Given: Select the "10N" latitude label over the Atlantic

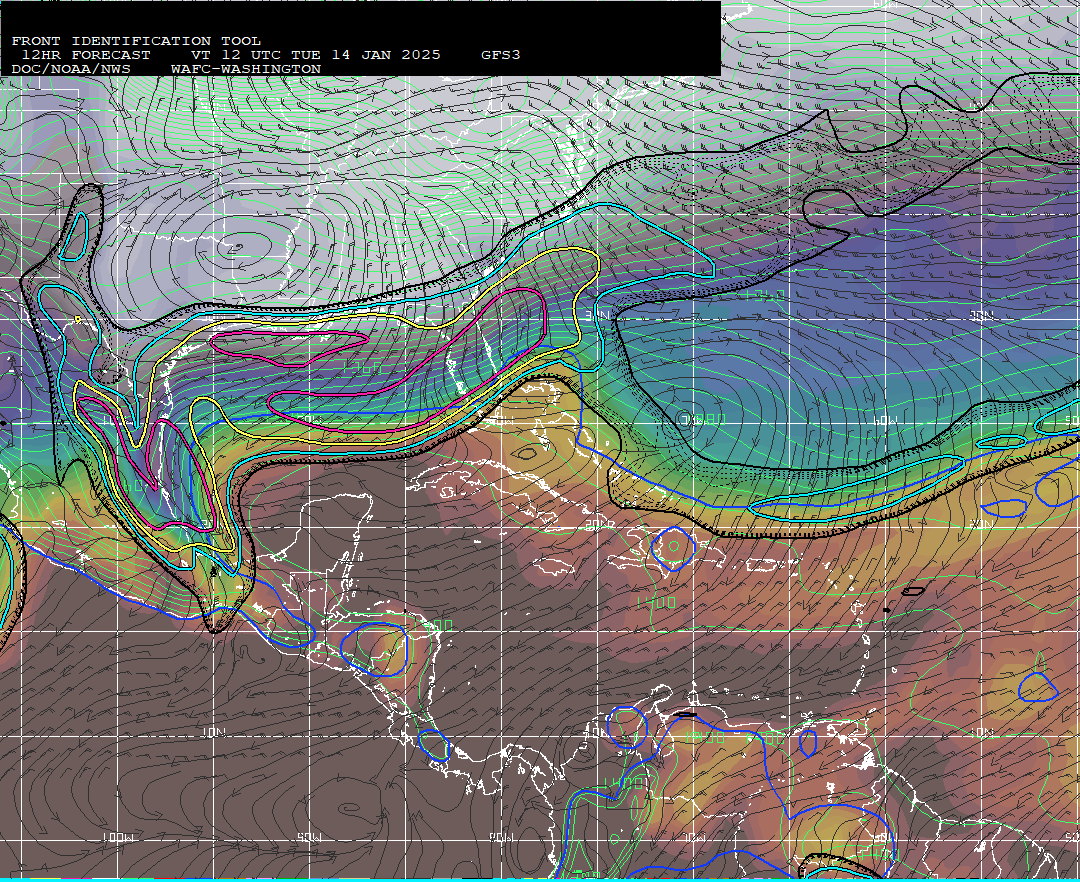Looking at the screenshot, I should tap(982, 731).
